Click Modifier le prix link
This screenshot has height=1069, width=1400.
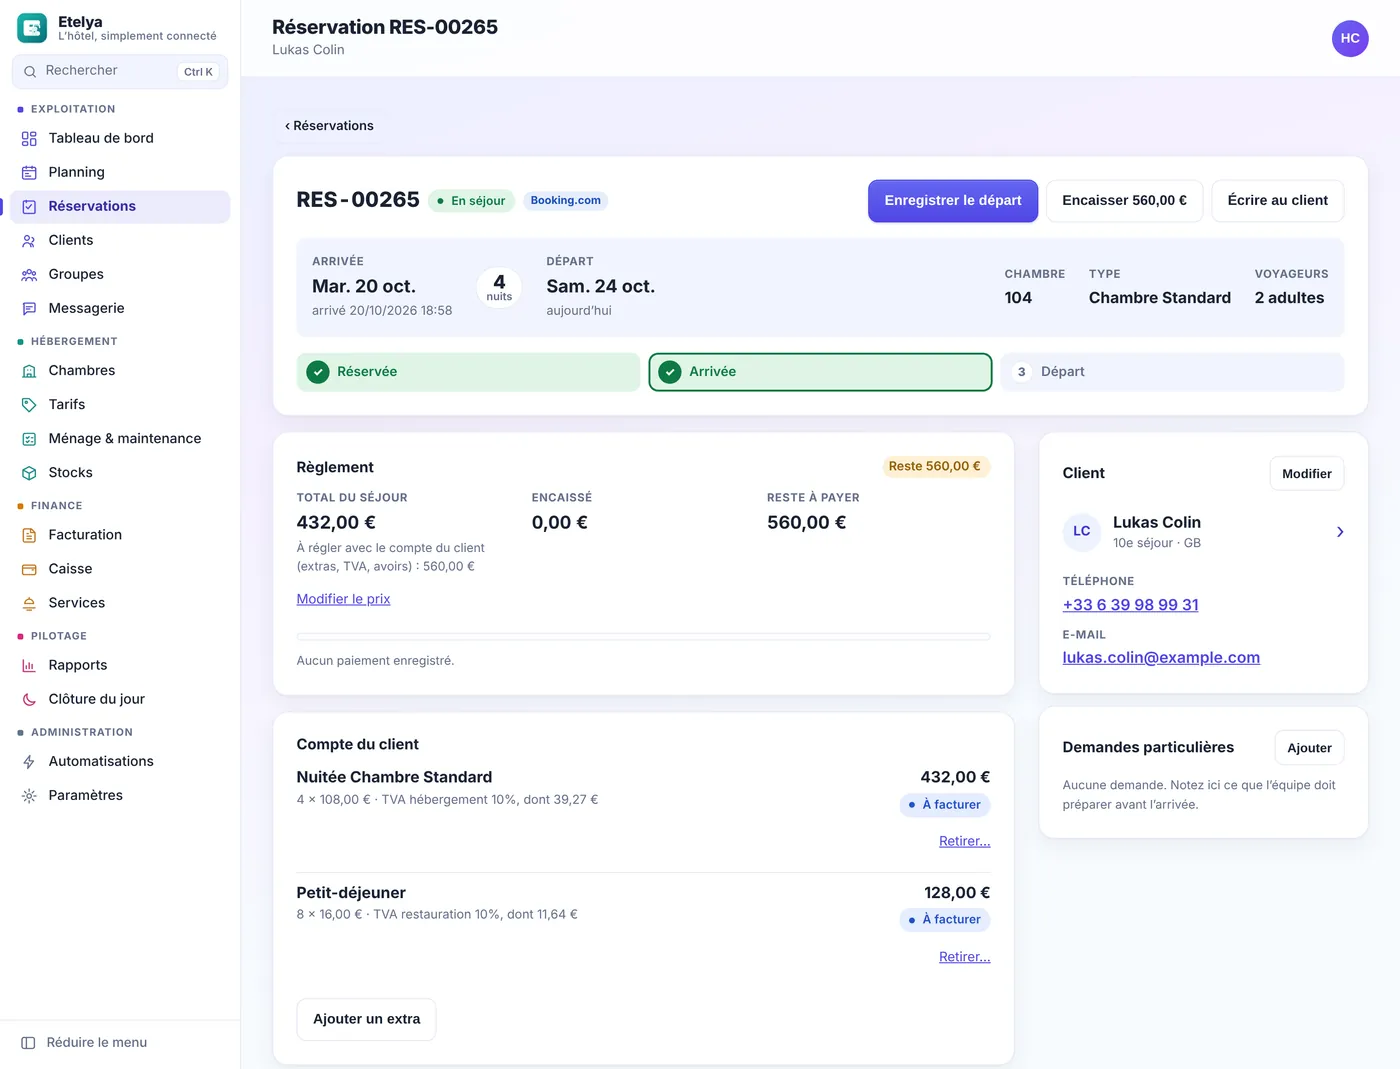coord(343,599)
